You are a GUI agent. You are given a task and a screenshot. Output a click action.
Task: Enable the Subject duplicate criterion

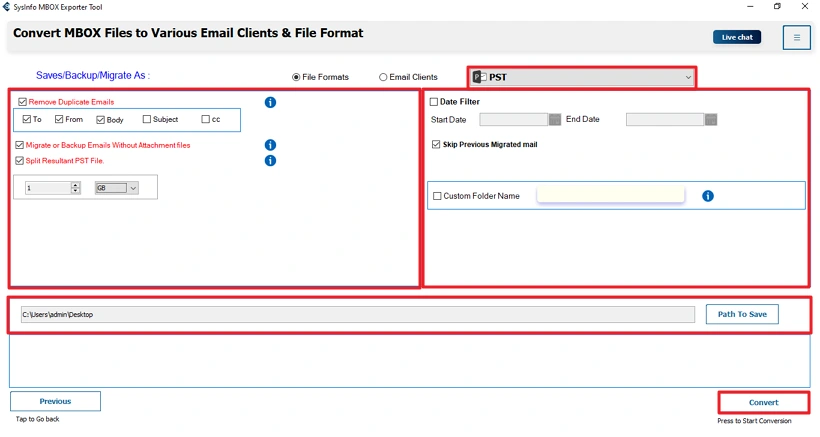click(x=147, y=119)
